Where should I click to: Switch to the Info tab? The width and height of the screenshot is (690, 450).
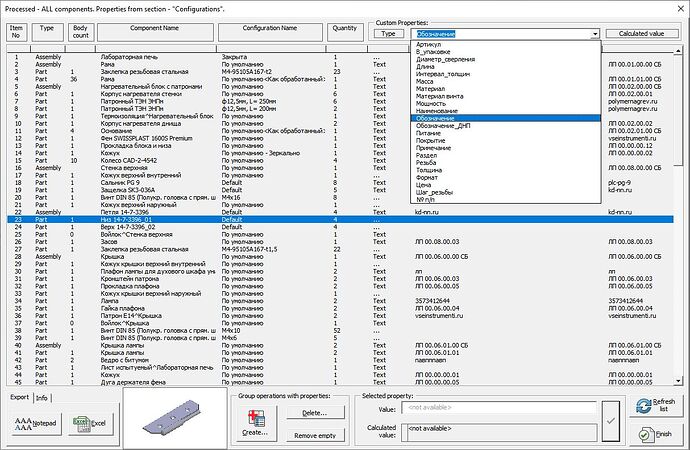[x=42, y=397]
